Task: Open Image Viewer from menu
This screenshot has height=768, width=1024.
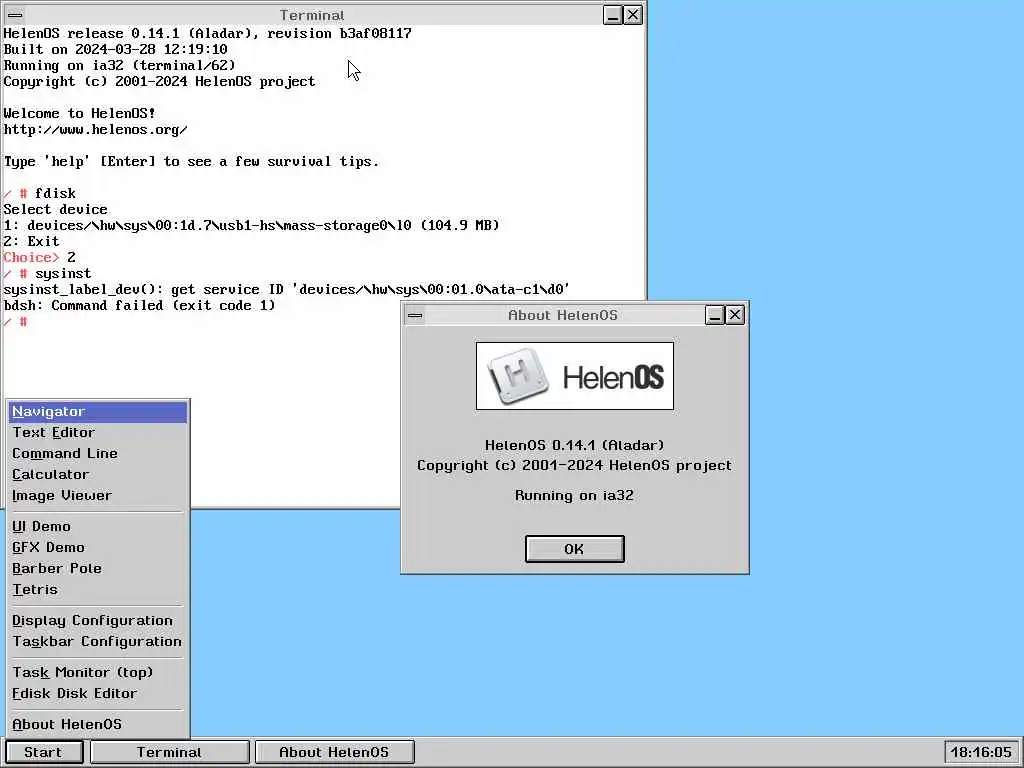Action: click(x=98, y=495)
